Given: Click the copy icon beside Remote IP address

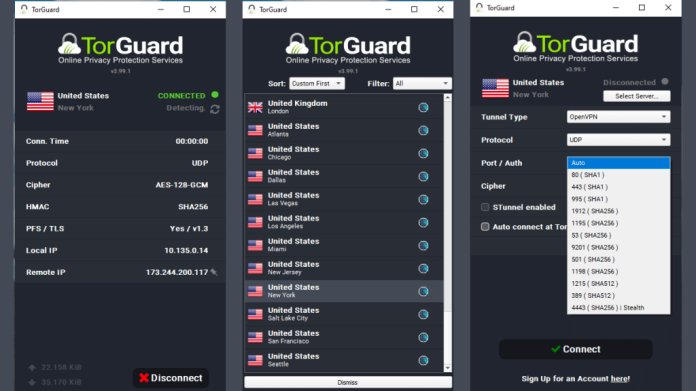Looking at the screenshot, I should (x=214, y=272).
